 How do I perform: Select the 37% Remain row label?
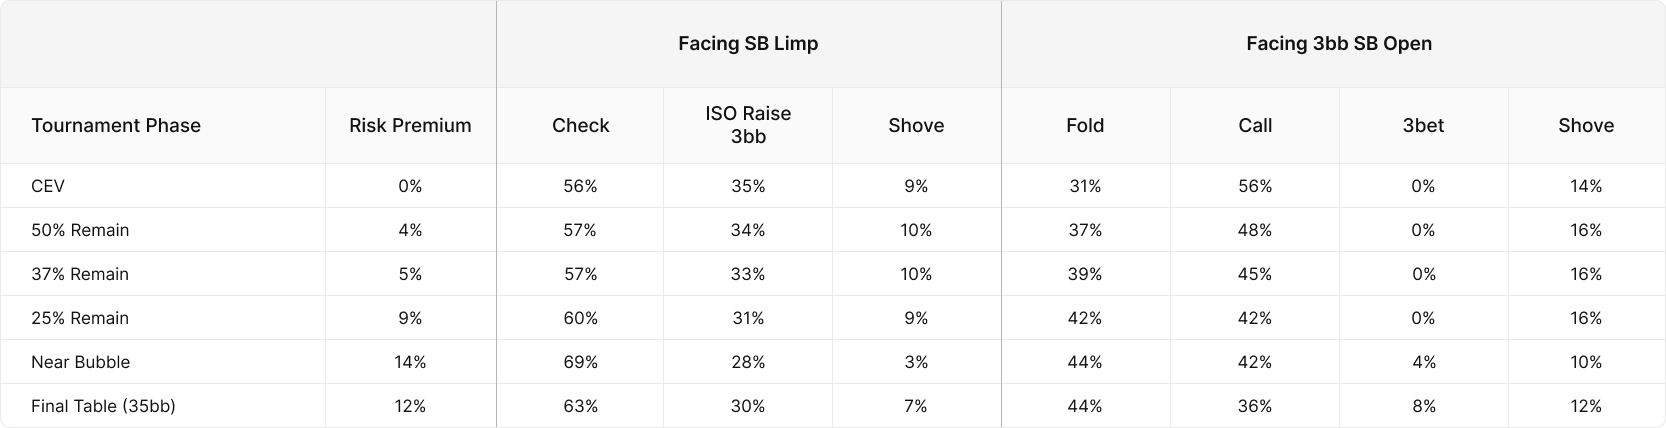click(80, 274)
